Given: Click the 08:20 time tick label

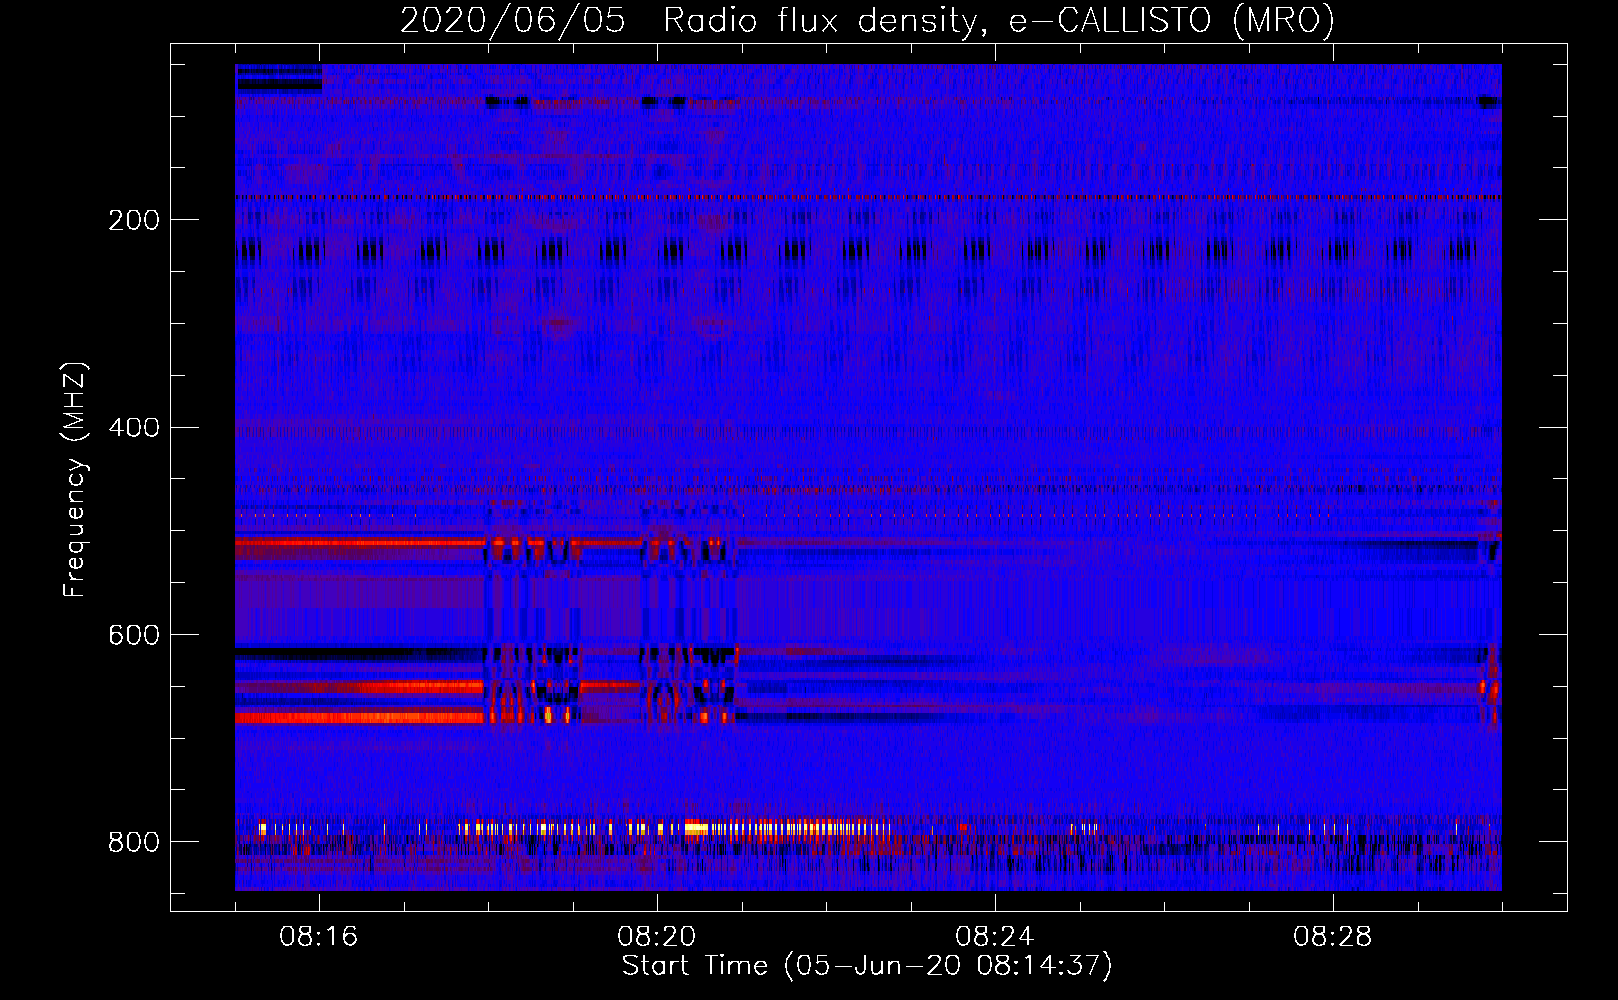Looking at the screenshot, I should [657, 937].
